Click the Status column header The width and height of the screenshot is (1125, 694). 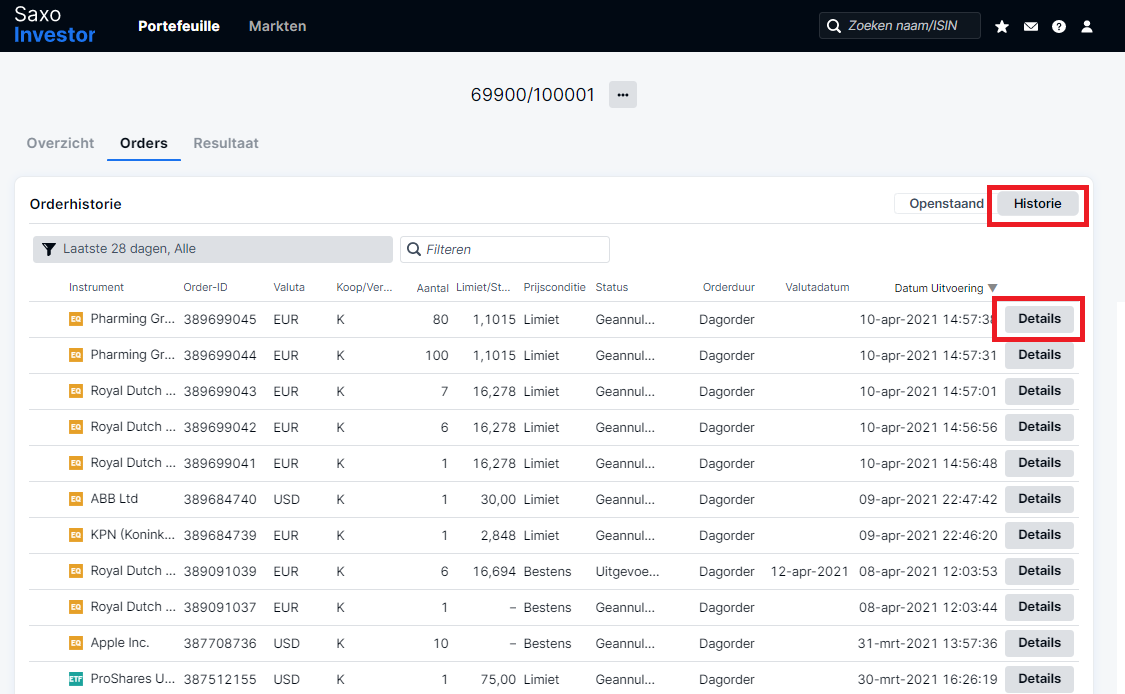(611, 287)
